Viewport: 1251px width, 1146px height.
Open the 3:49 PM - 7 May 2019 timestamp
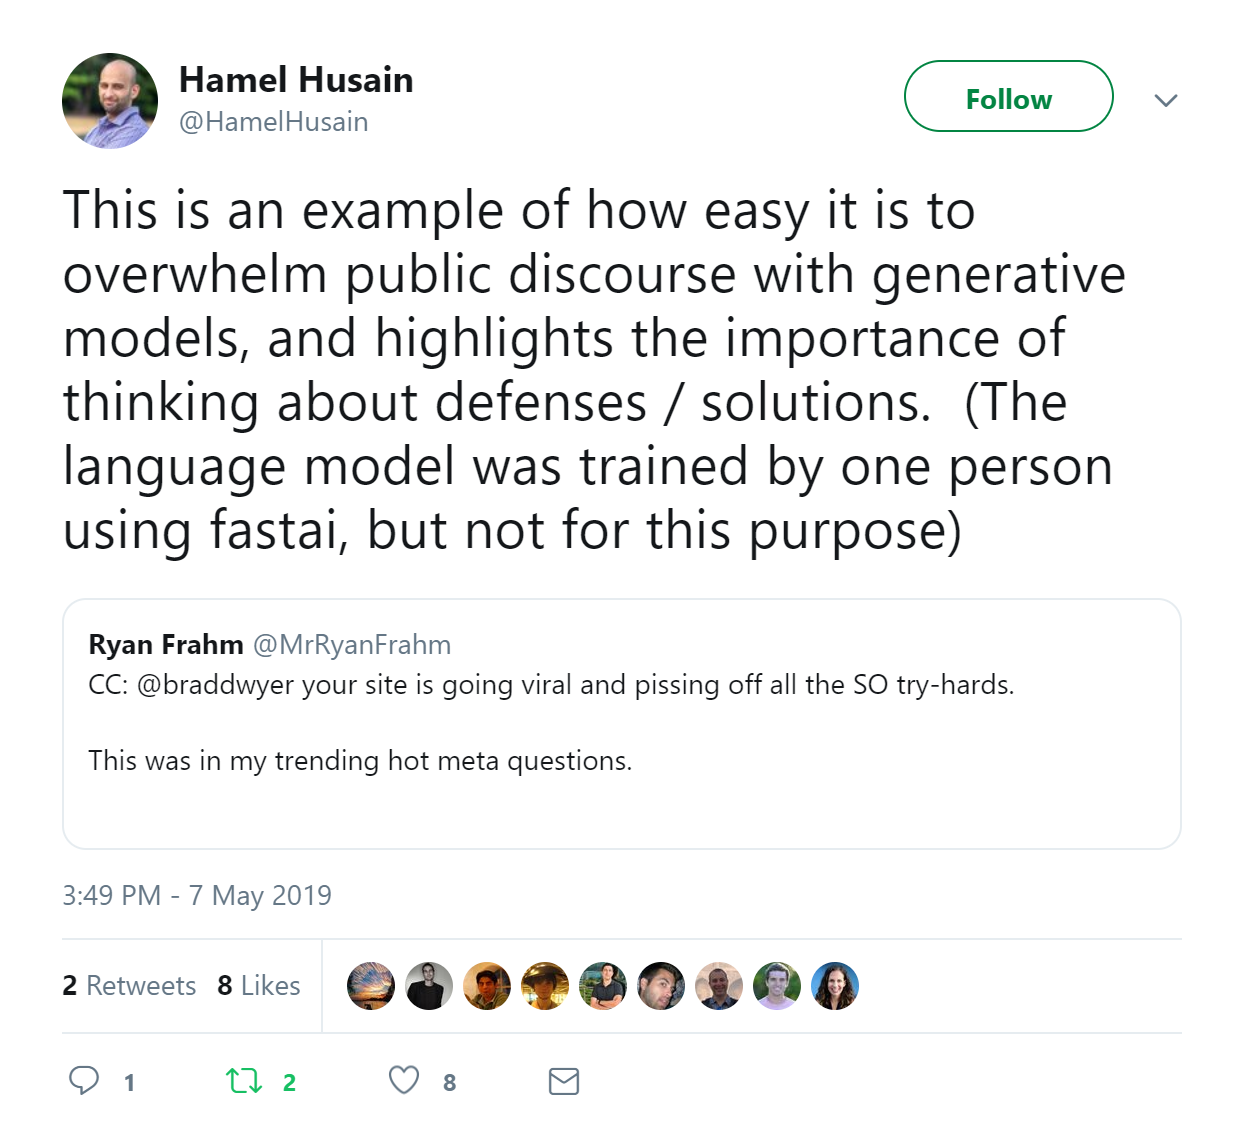[197, 895]
